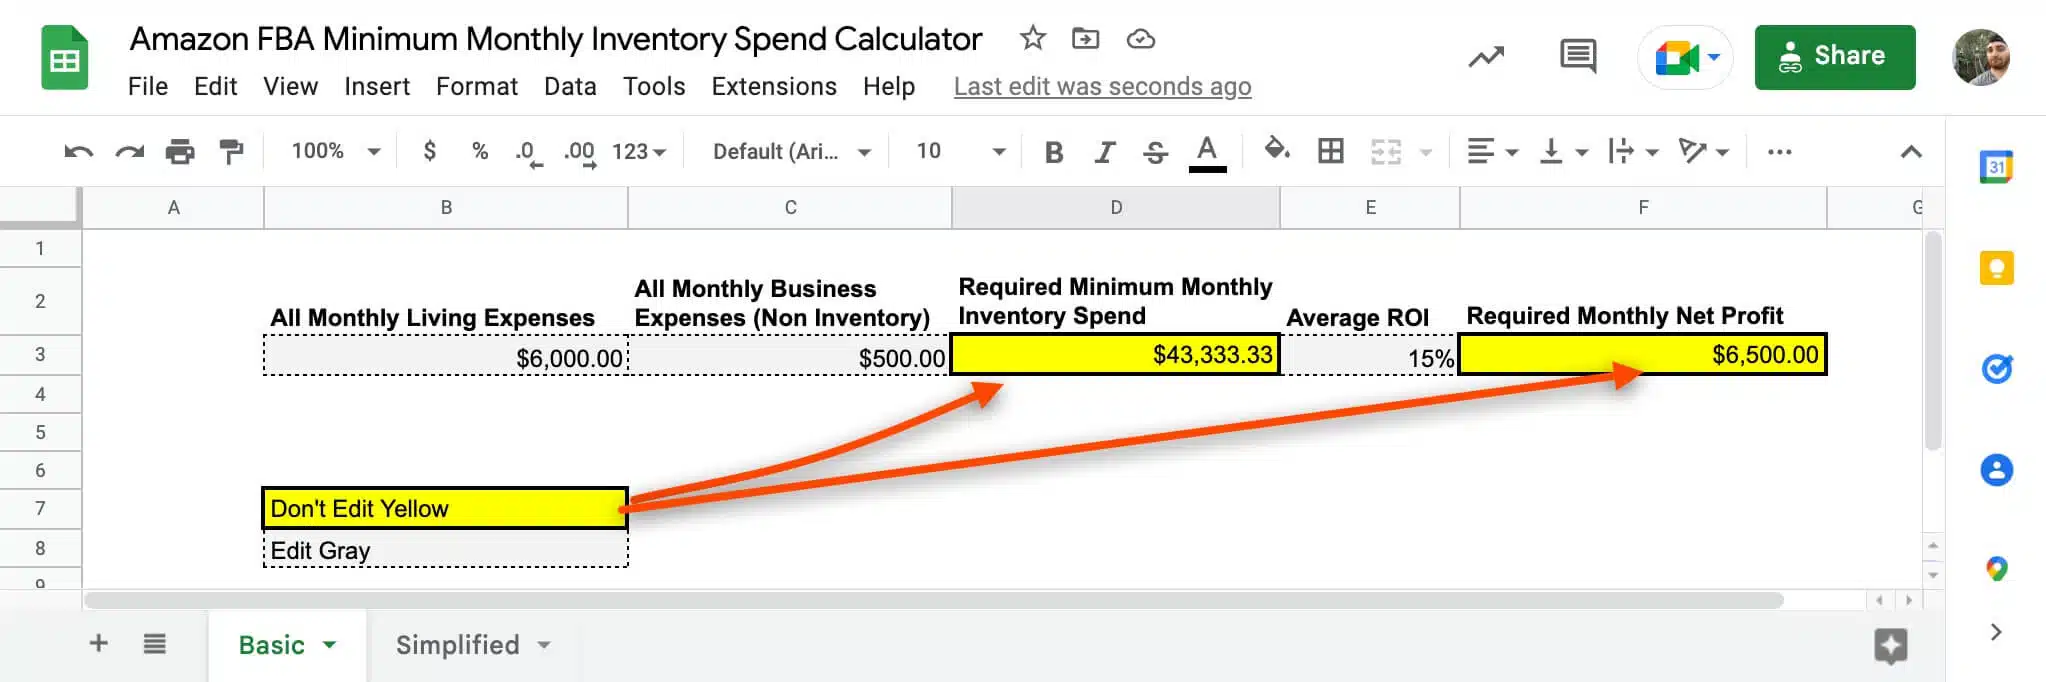Select the 15% Average ROI cell
The width and height of the screenshot is (2046, 682).
(x=1370, y=357)
